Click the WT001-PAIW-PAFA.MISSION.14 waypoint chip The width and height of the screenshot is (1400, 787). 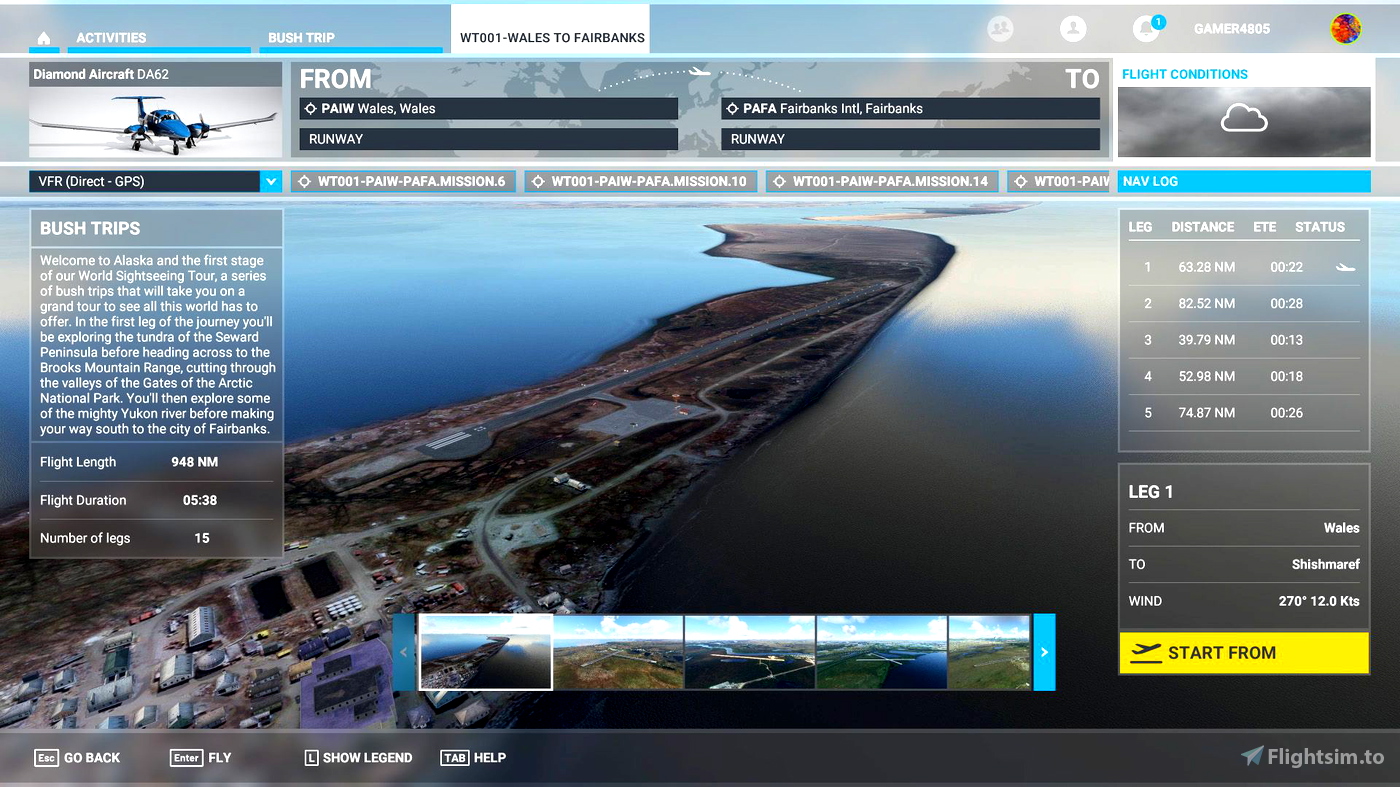click(882, 181)
